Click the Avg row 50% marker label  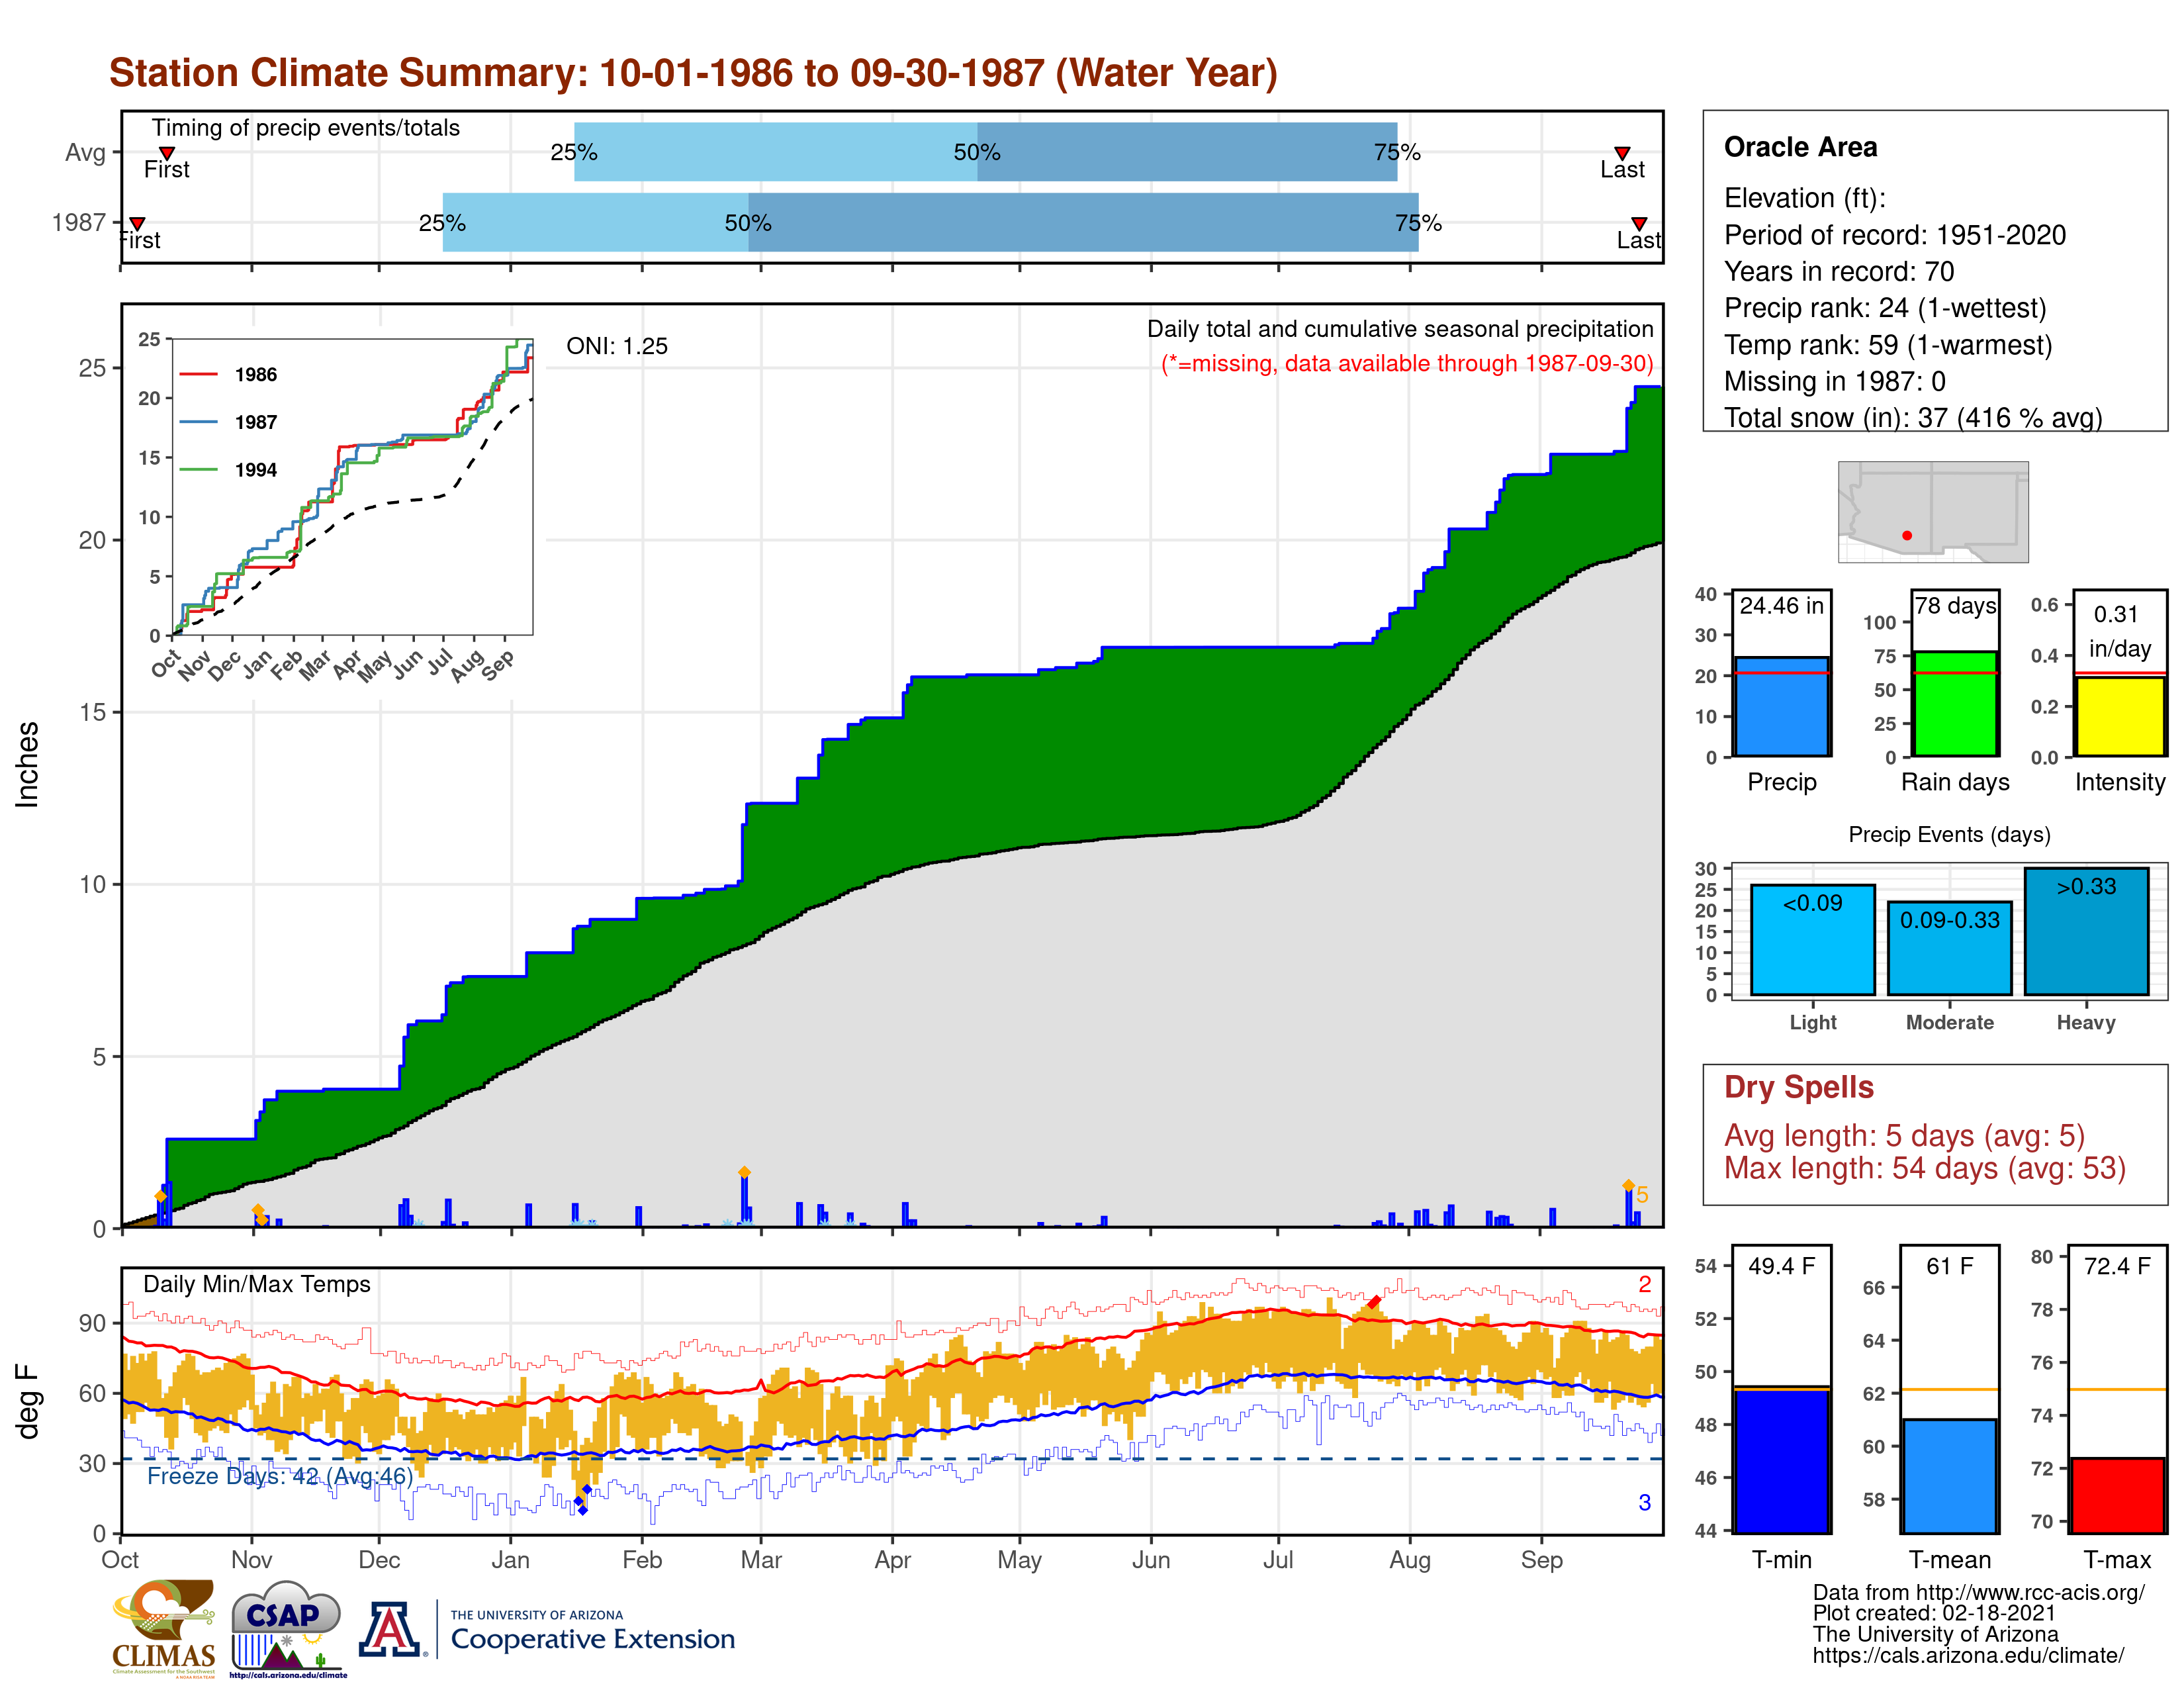(977, 152)
